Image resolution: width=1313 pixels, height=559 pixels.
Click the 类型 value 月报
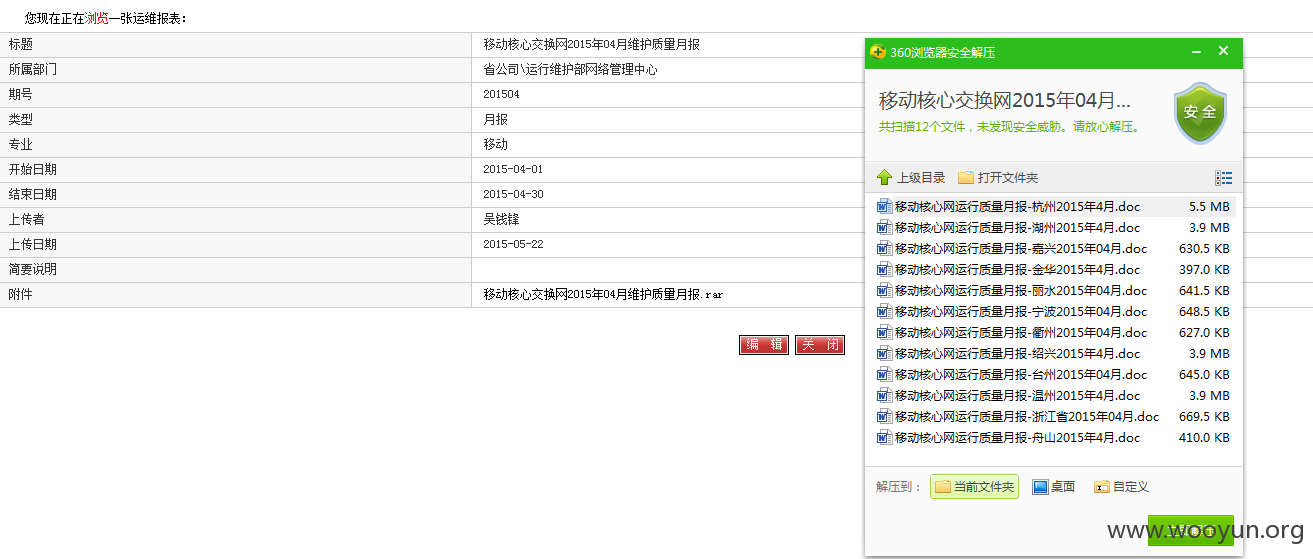pyautogui.click(x=495, y=120)
